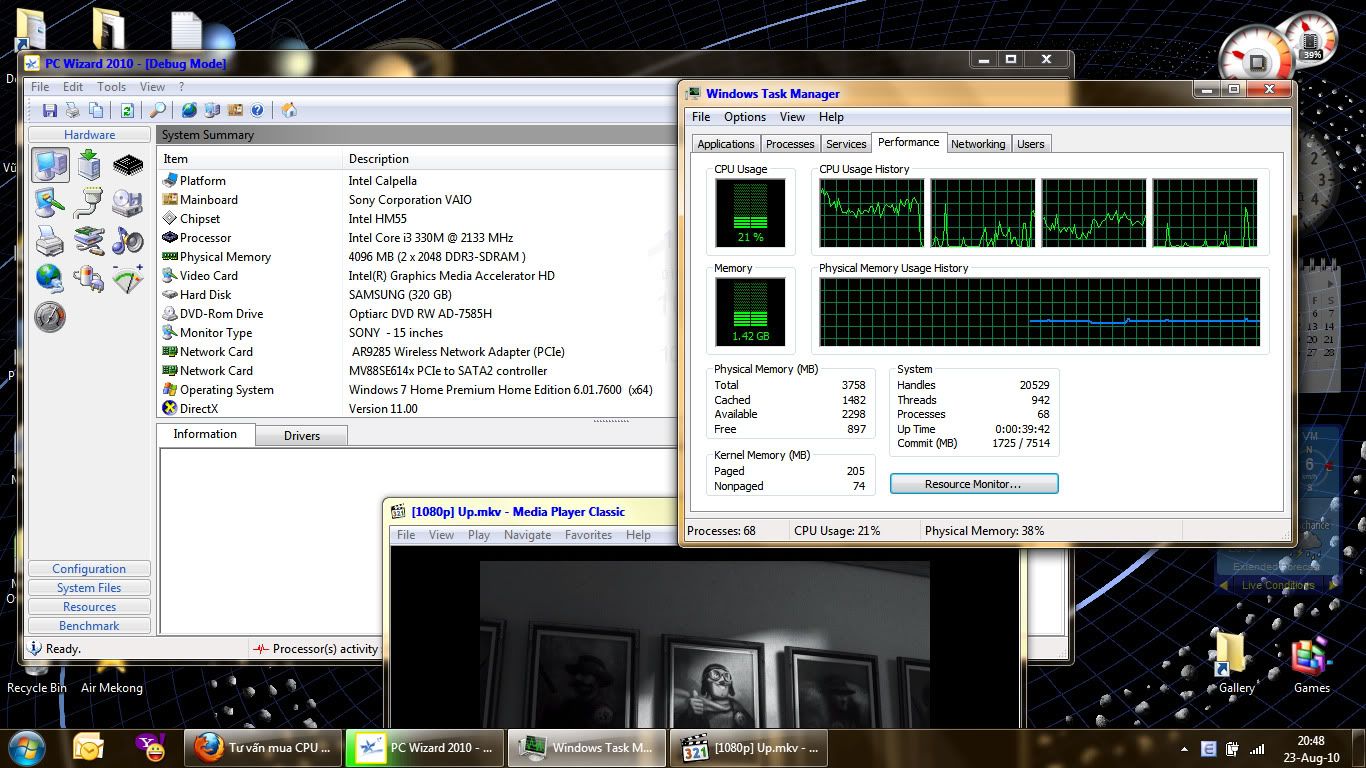Click the Item column header

pyautogui.click(x=250, y=159)
